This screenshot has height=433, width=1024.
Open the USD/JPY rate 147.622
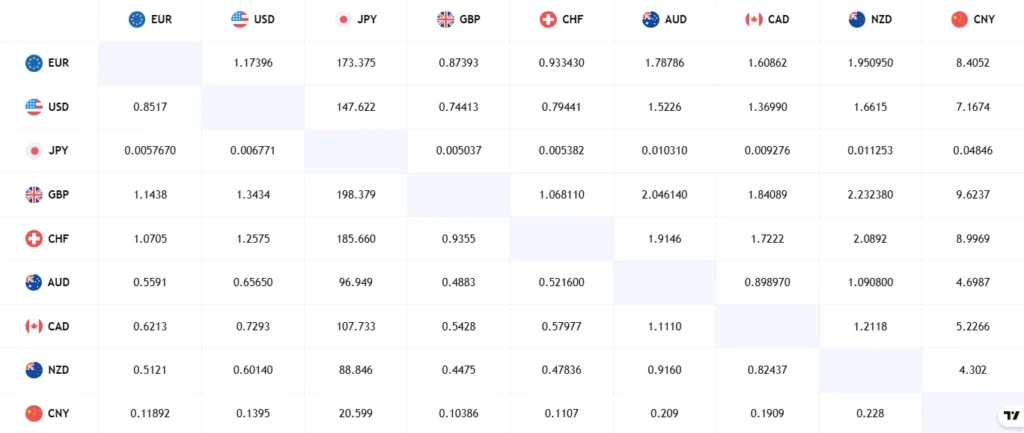pyautogui.click(x=355, y=107)
